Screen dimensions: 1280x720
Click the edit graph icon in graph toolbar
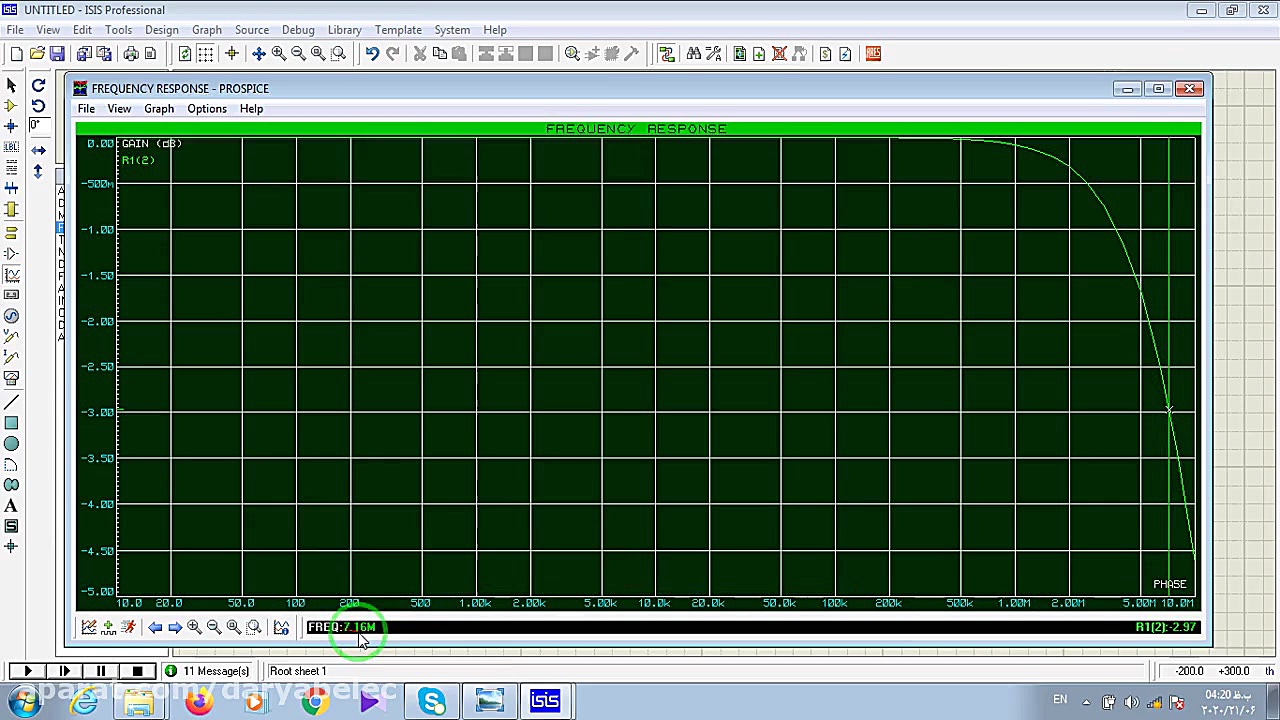click(88, 627)
